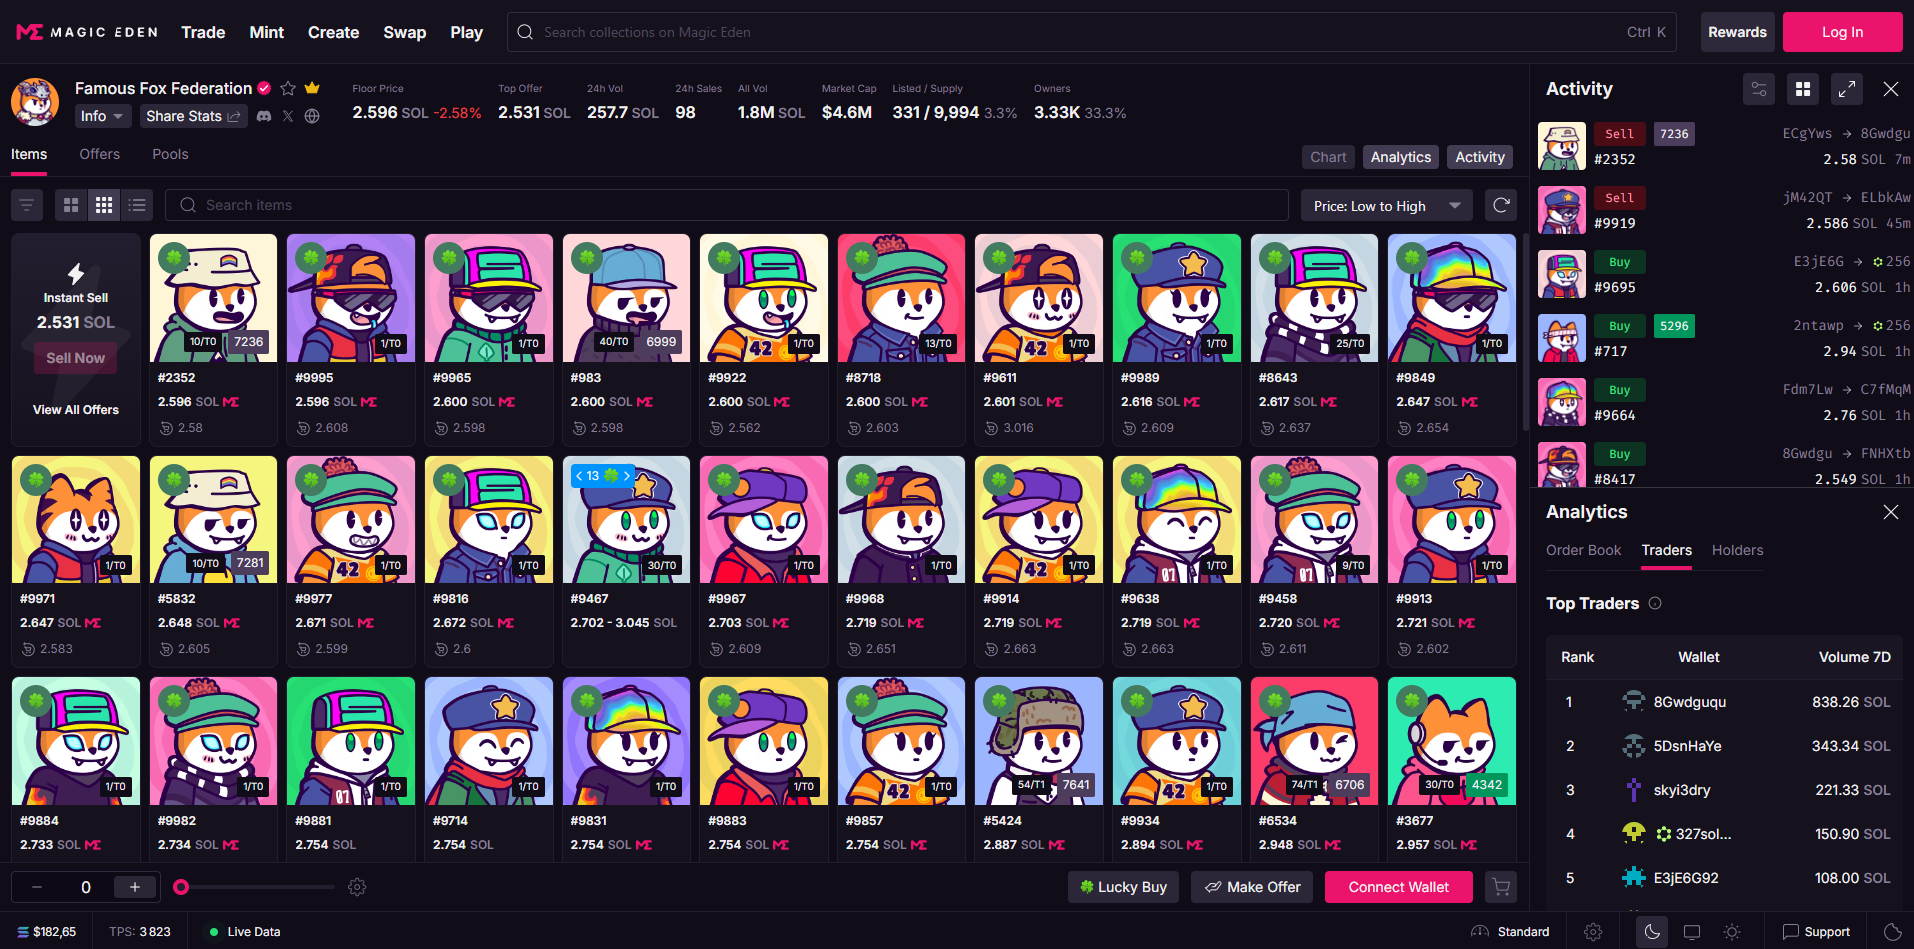The image size is (1914, 949).
Task: Switch to list view layout
Action: pos(137,205)
